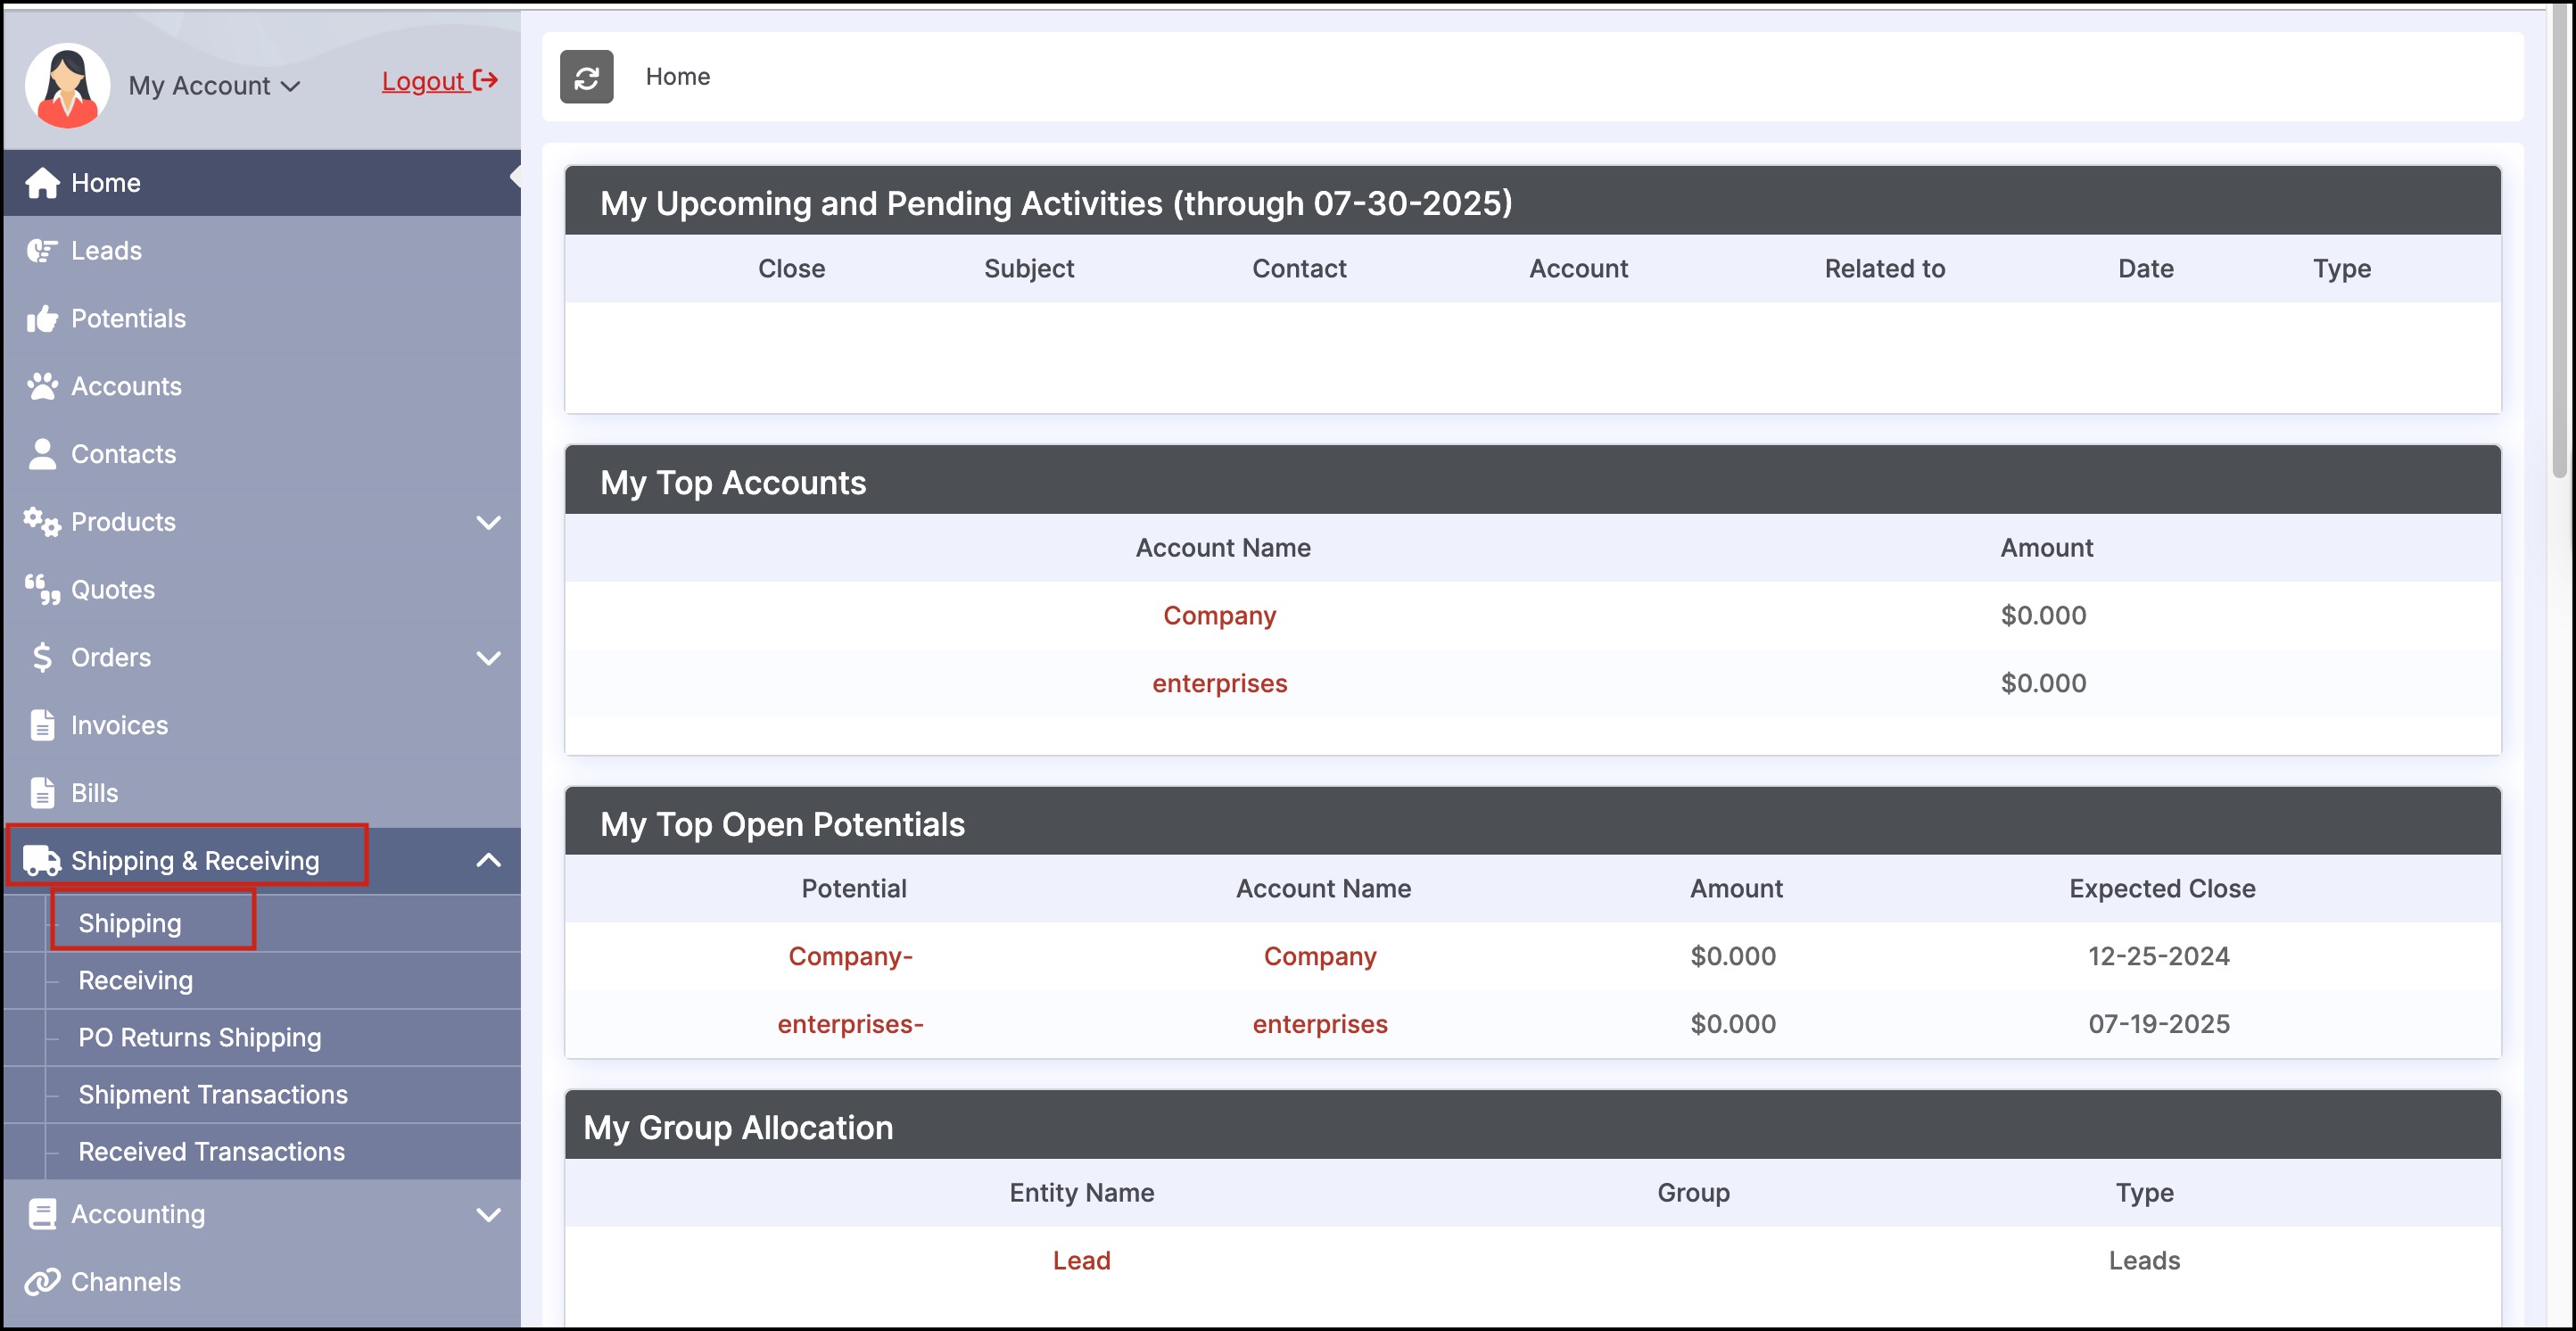Click the 07-19-2025 expected close date
The width and height of the screenshot is (2576, 1331).
[2159, 1024]
